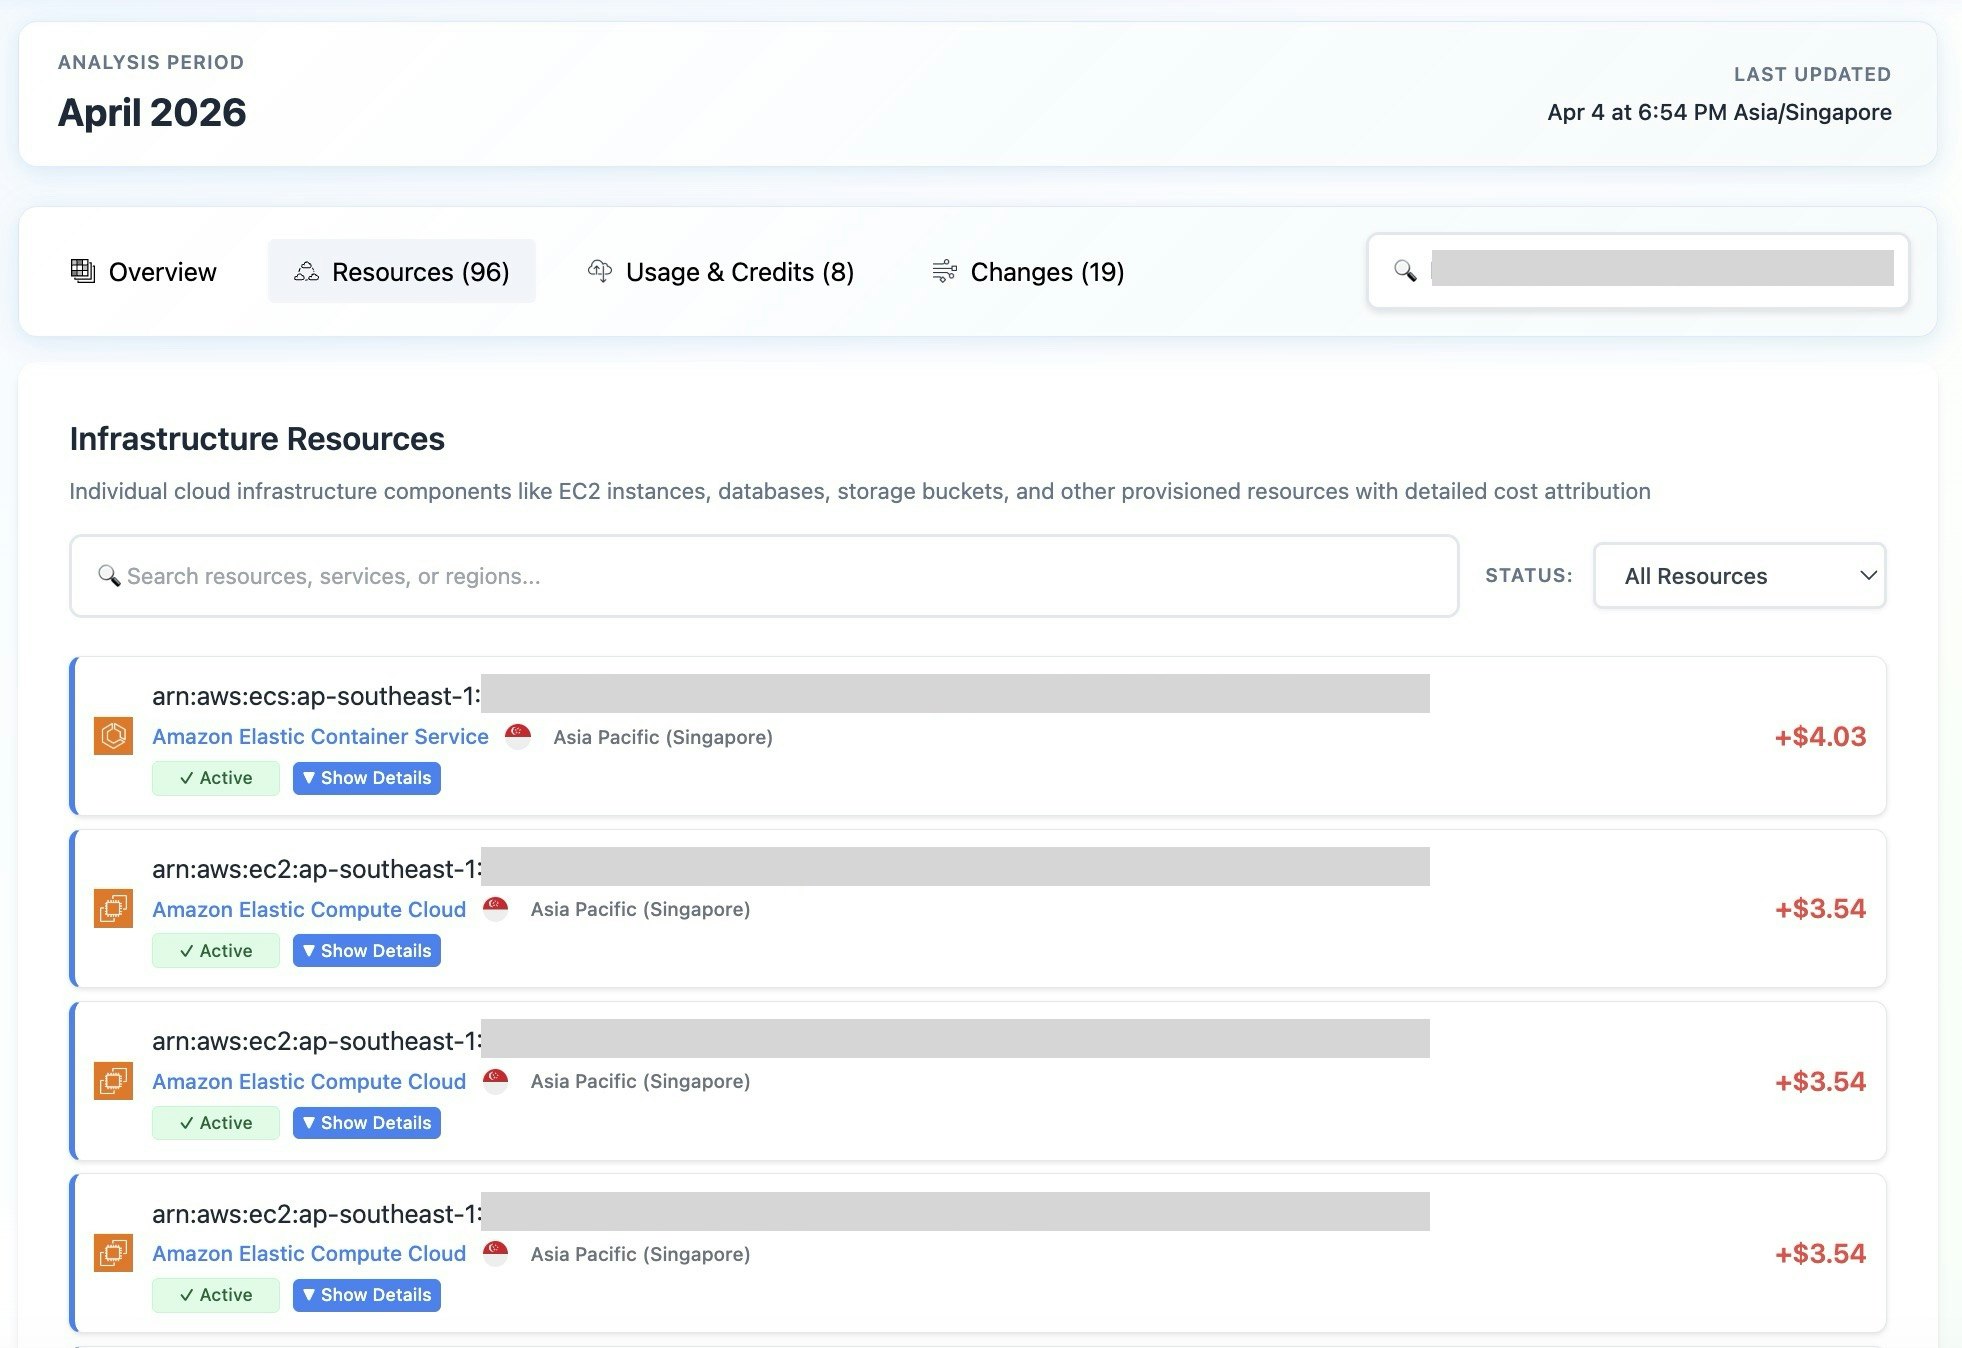Click the Overview tab grid icon
Screen dimensions: 1962x1348
coord(83,271)
